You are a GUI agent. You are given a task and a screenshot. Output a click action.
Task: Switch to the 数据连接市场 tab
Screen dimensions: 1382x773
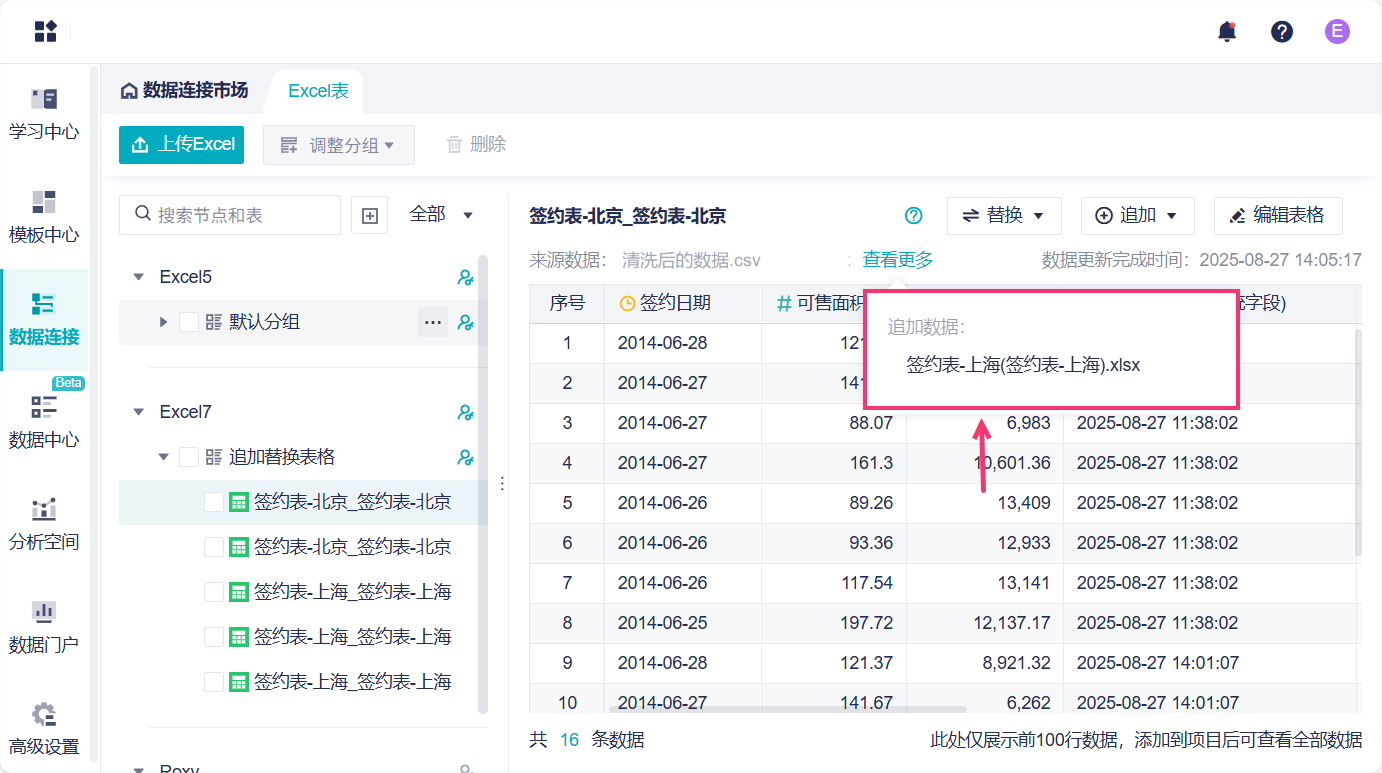click(184, 91)
